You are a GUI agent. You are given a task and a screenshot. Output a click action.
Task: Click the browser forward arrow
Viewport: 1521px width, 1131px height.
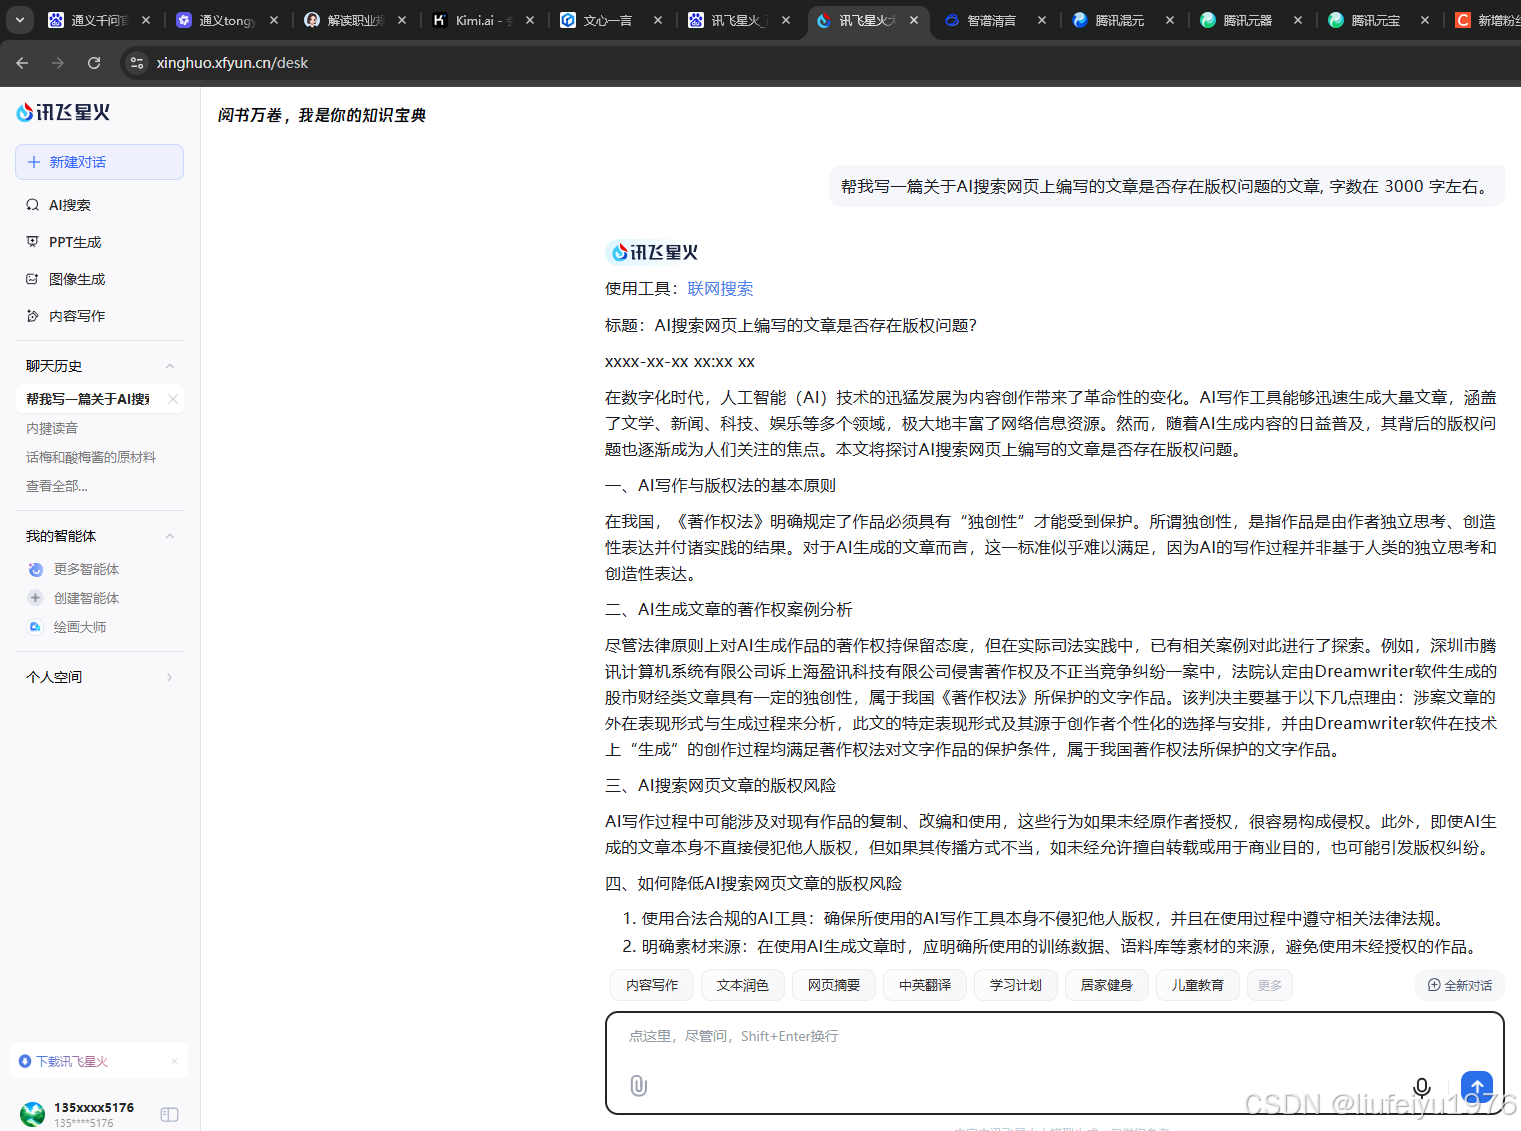pyautogui.click(x=58, y=63)
